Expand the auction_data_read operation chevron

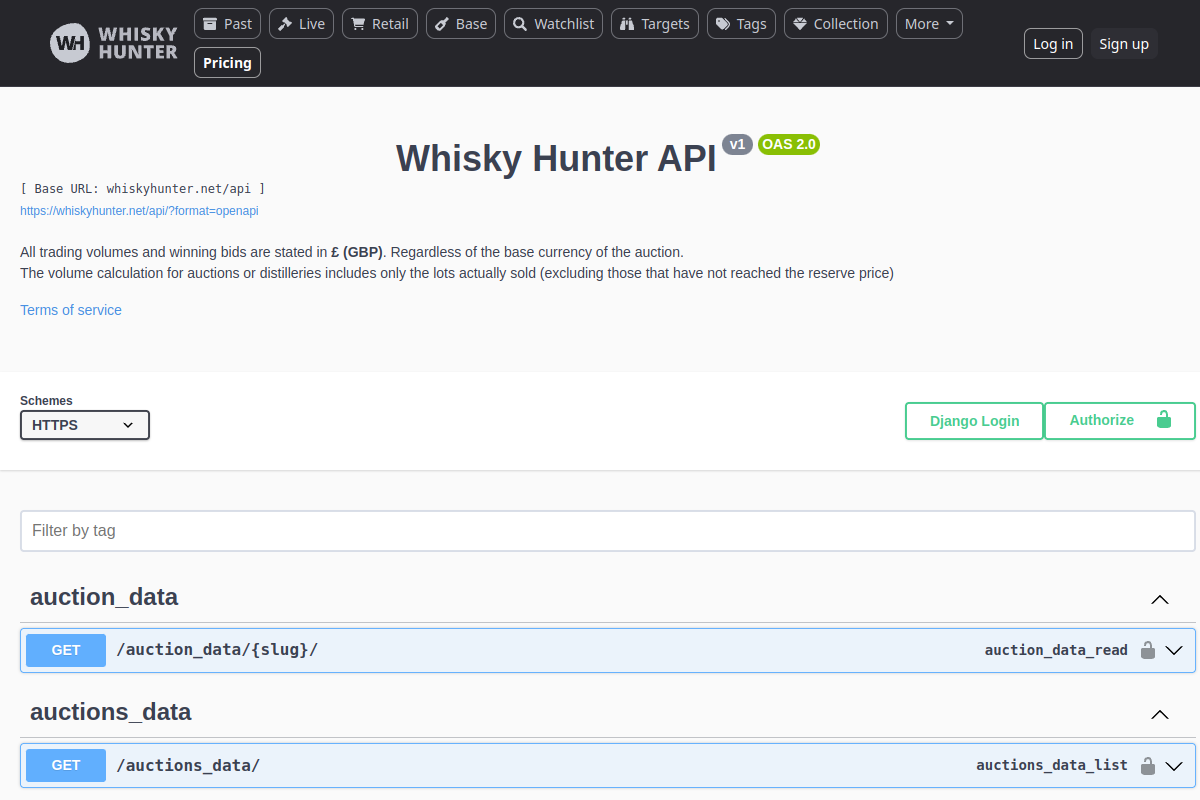coord(1174,650)
